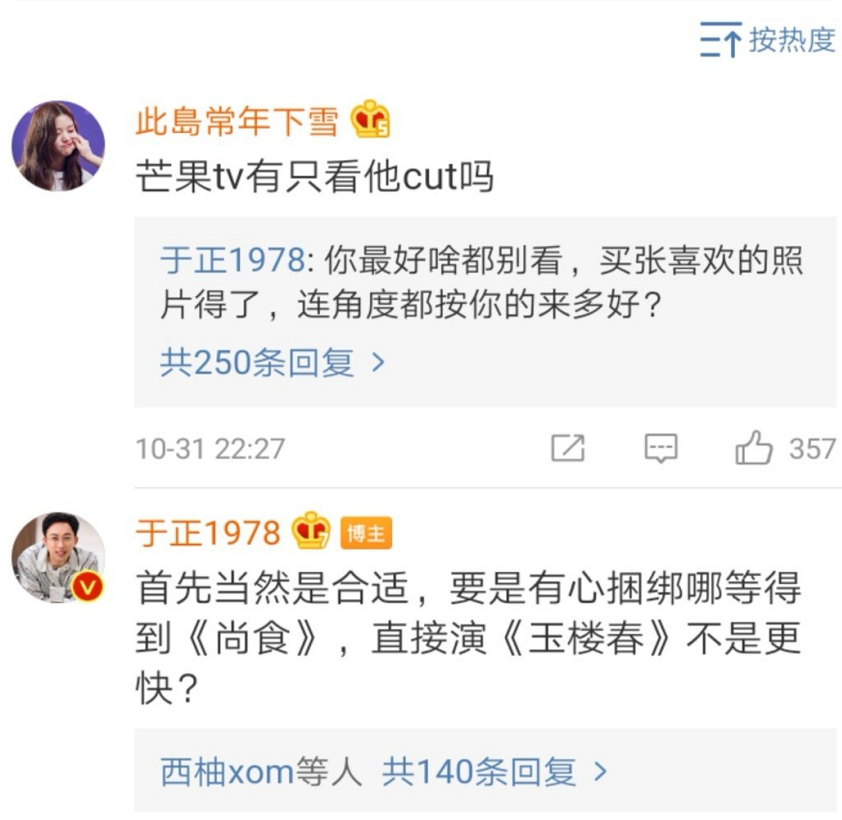
Task: Tap the crown membership badge beside 此島常年下雪
Action: click(x=370, y=119)
